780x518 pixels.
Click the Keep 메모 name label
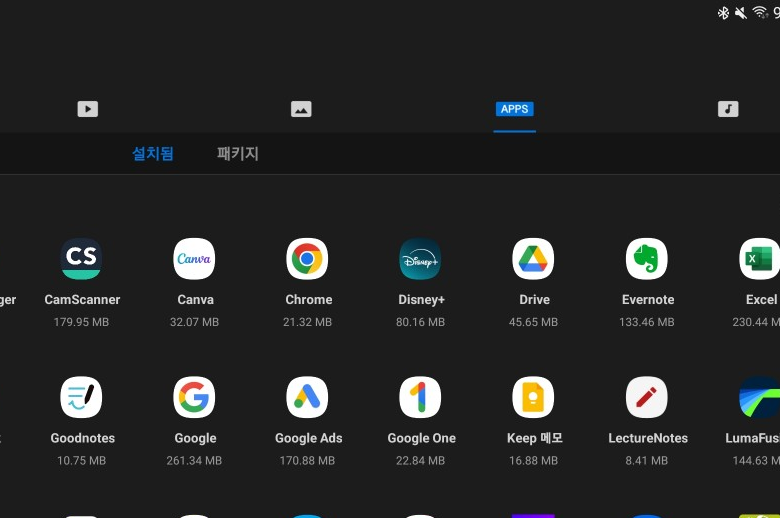[x=535, y=438]
